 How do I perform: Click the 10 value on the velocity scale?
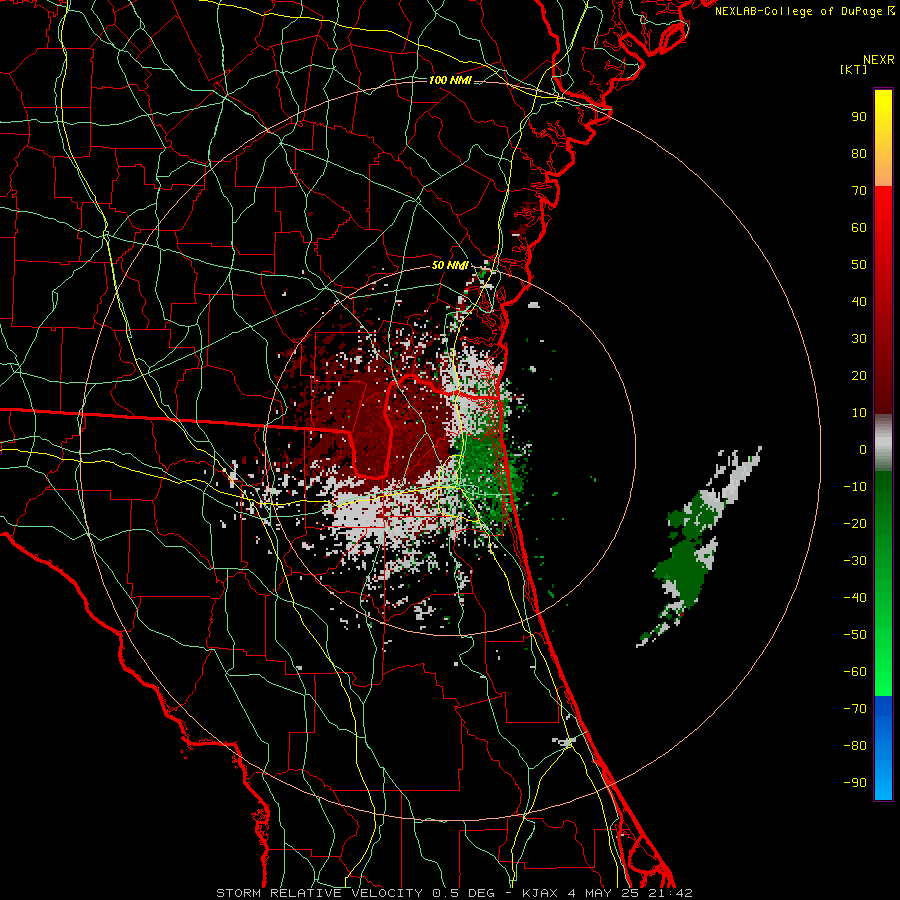click(x=859, y=413)
